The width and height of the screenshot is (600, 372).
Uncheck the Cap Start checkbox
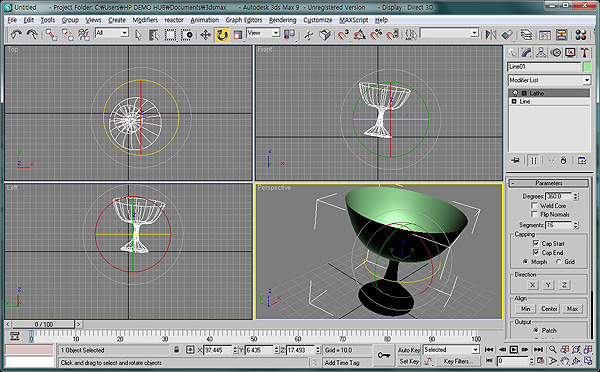(536, 243)
